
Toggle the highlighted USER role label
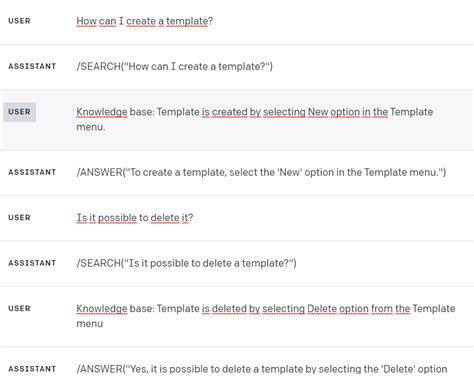tap(20, 112)
